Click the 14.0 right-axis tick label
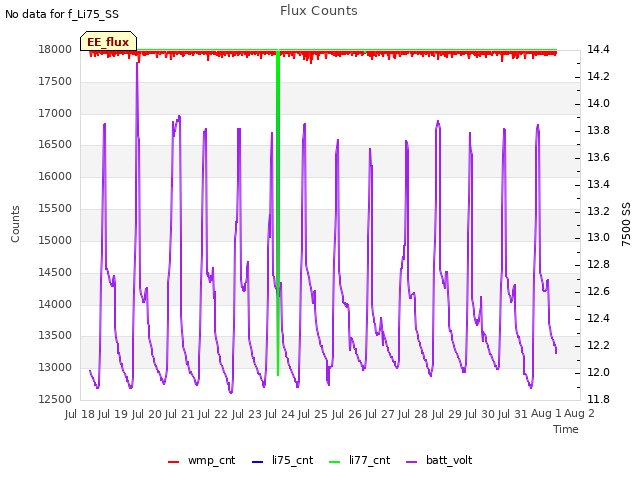640x480 pixels. click(598, 103)
